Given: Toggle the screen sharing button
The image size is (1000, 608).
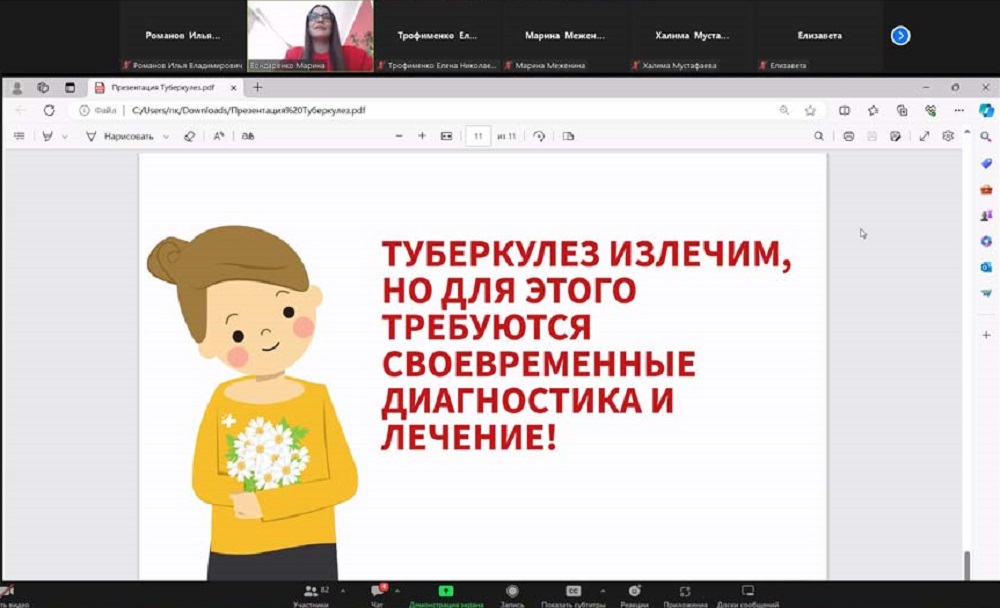Looking at the screenshot, I should [x=446, y=592].
